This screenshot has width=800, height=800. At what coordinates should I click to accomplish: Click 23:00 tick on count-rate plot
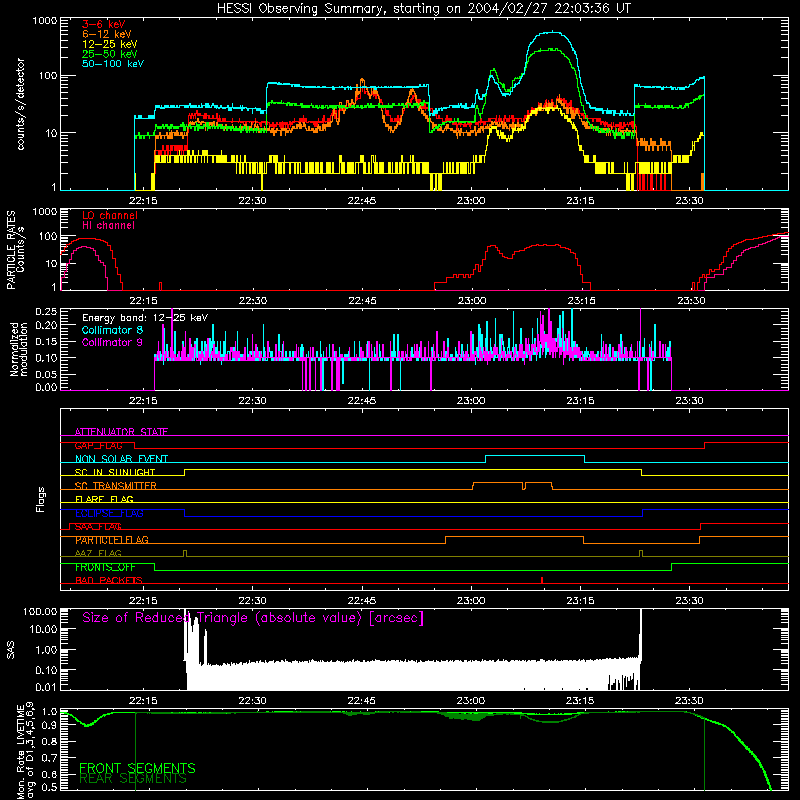point(471,201)
